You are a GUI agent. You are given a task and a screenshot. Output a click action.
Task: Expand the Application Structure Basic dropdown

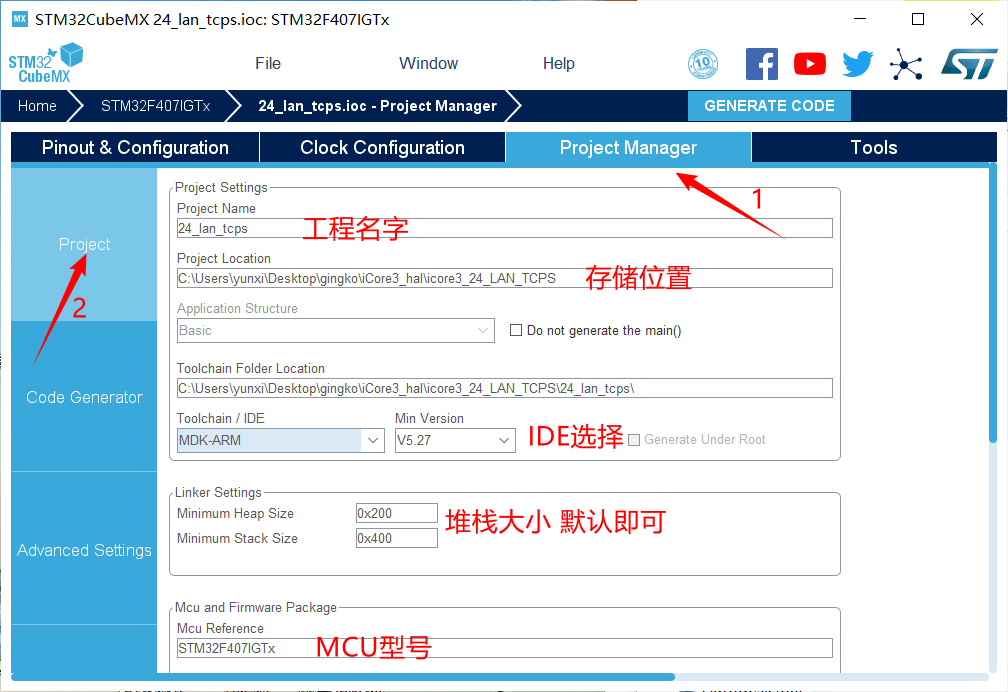483,330
